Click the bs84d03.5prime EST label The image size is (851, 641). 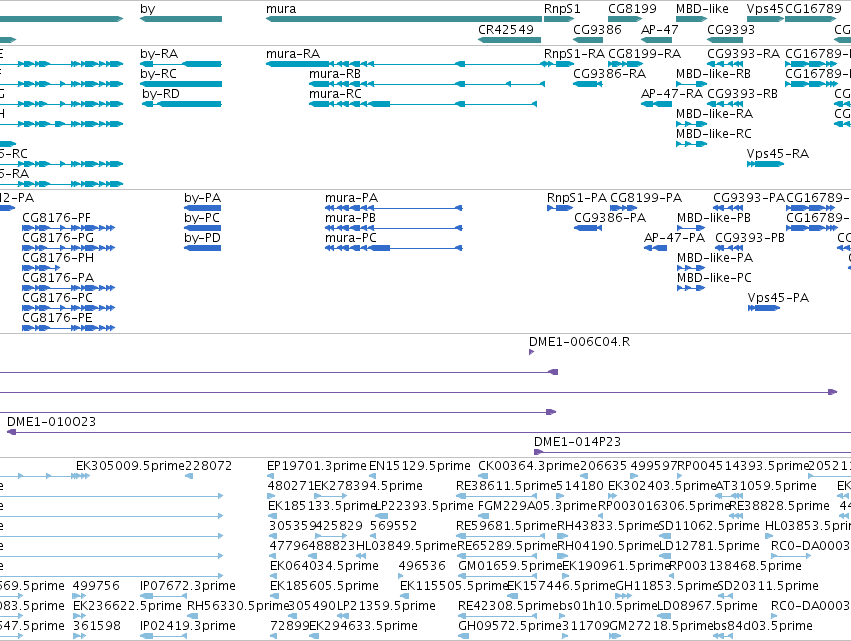click(x=763, y=626)
